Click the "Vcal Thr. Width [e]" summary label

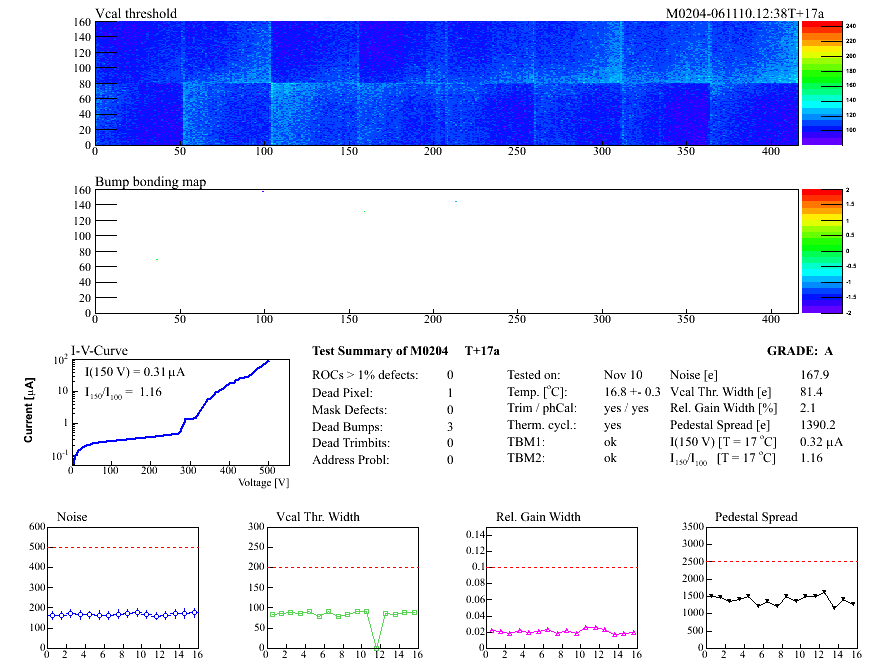point(721,392)
